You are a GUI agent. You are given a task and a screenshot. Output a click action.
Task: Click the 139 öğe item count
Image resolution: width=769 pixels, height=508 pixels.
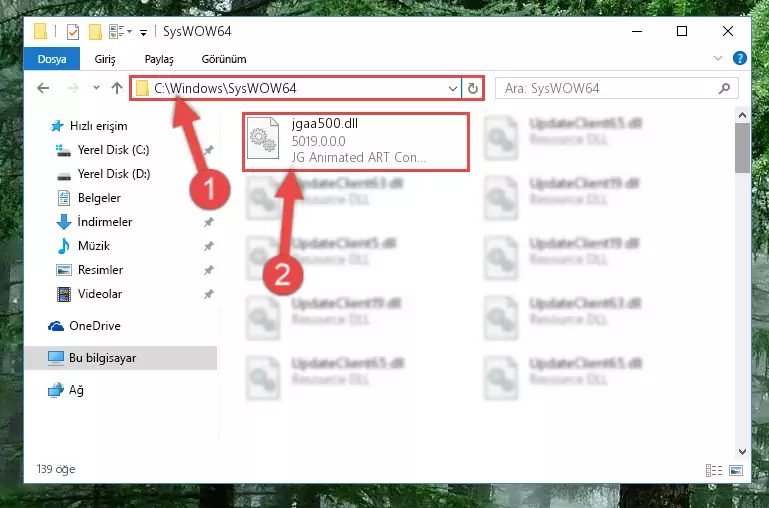click(x=56, y=469)
